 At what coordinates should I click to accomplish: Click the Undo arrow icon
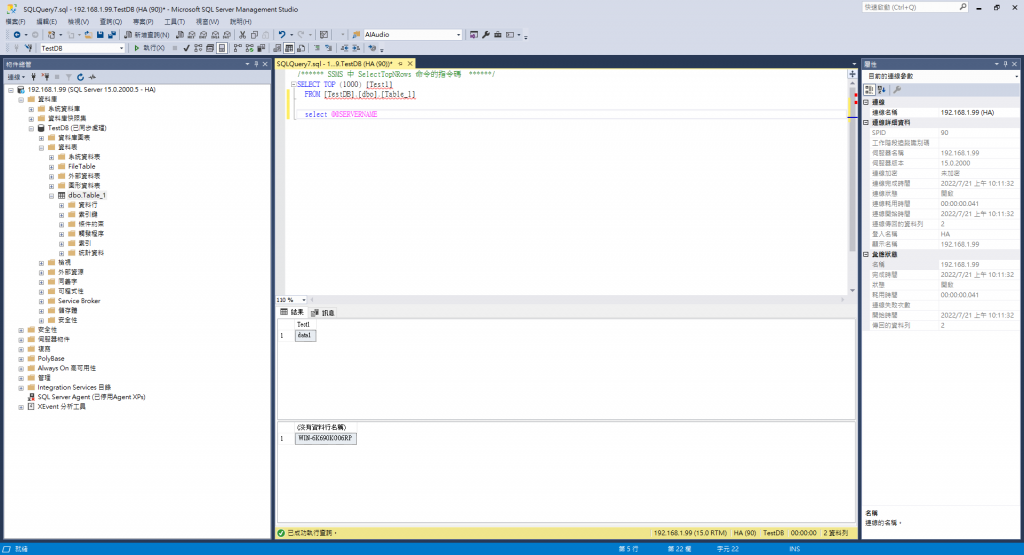tap(281, 35)
